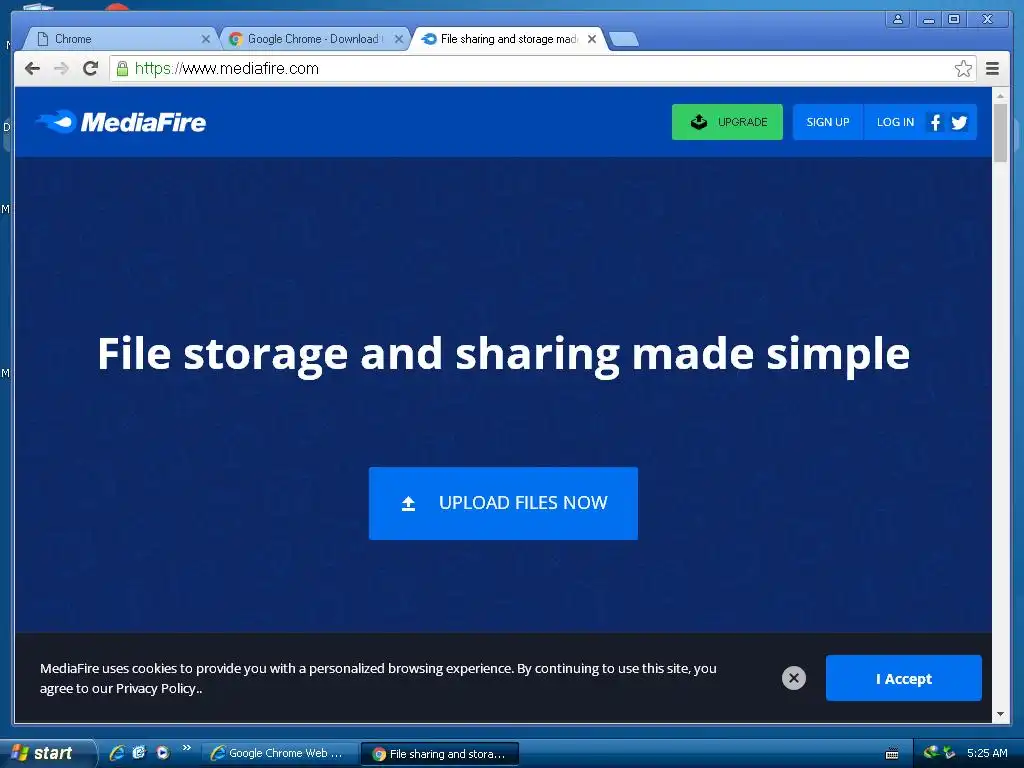Image resolution: width=1024 pixels, height=768 pixels.
Task: Click the green padlock in address bar
Action: (x=122, y=69)
